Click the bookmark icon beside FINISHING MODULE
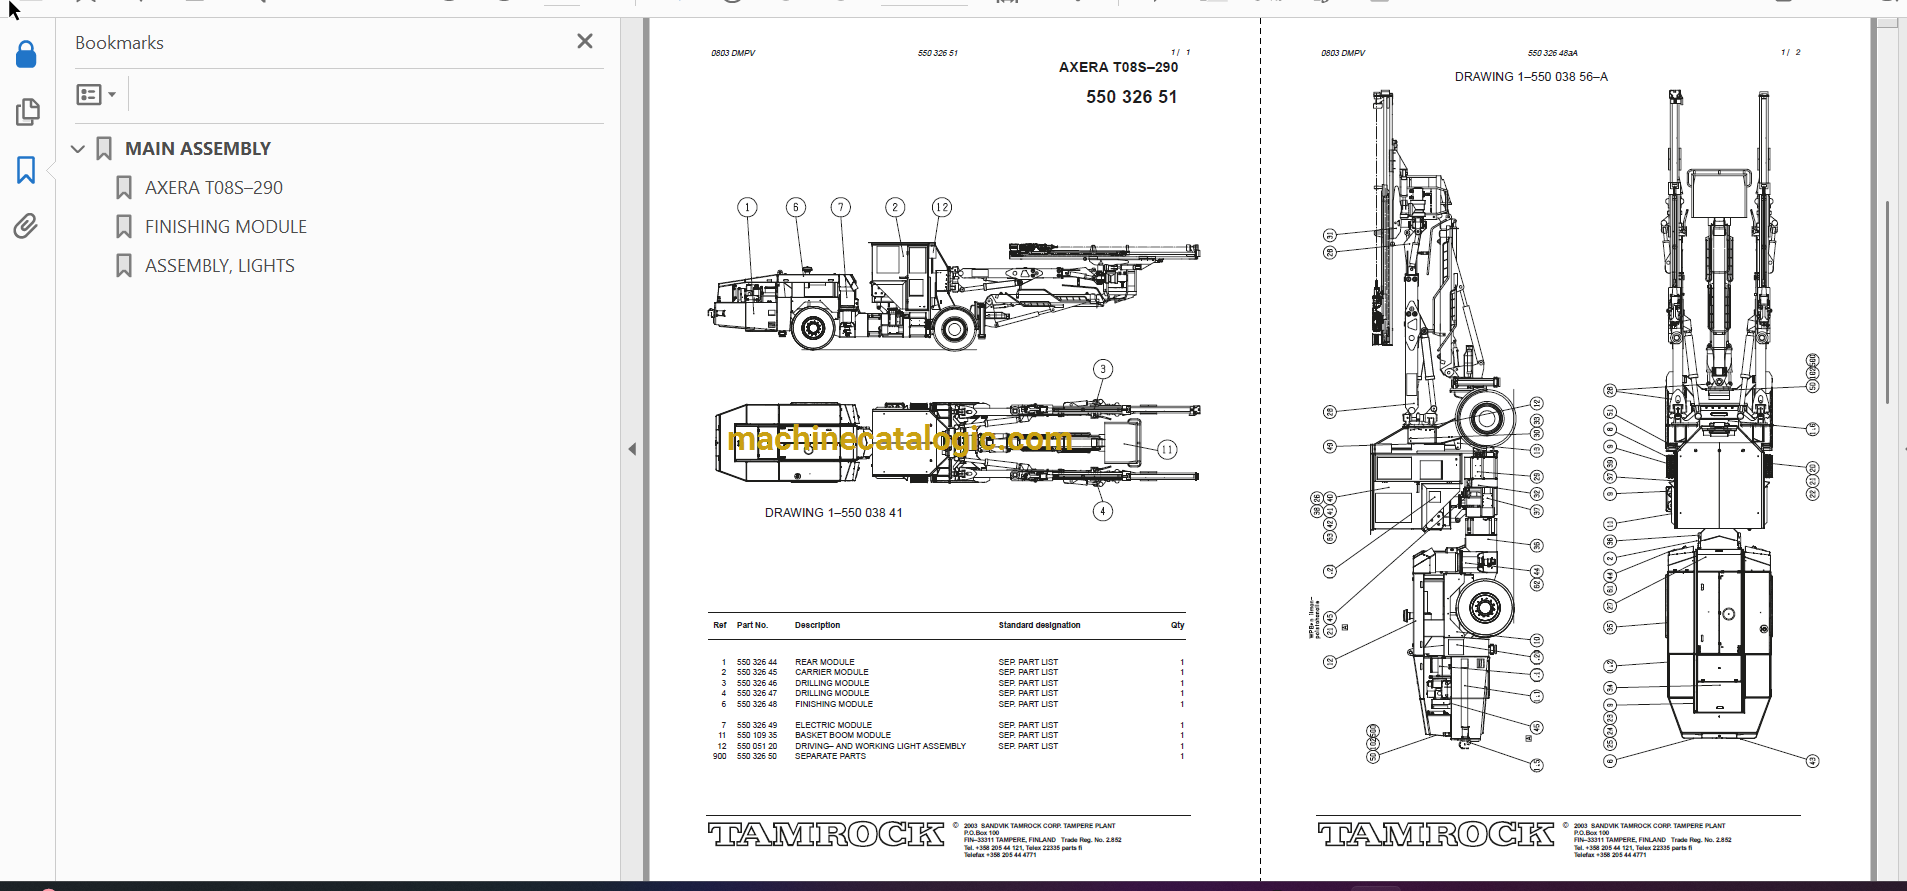The height and width of the screenshot is (891, 1907). pyautogui.click(x=124, y=227)
